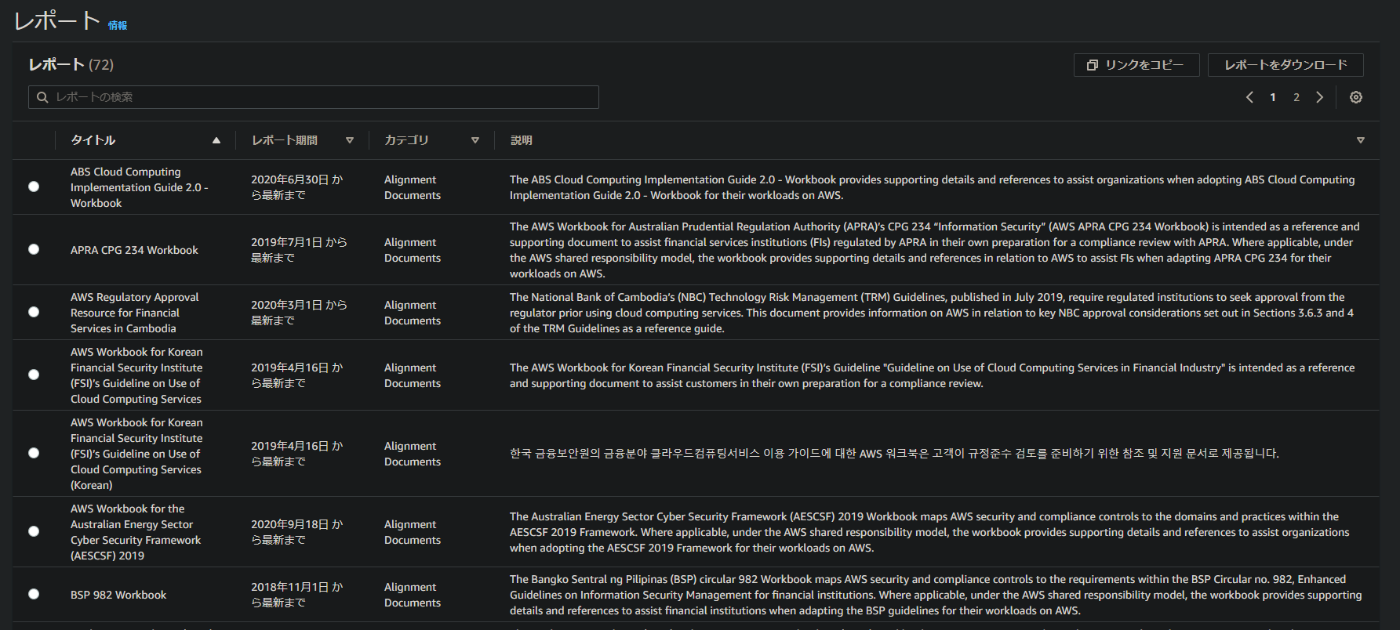Image resolution: width=1400 pixels, height=630 pixels.
Task: Click title 'ABS Cloud Computing Implementation Guide 2.0'
Action: coord(139,187)
